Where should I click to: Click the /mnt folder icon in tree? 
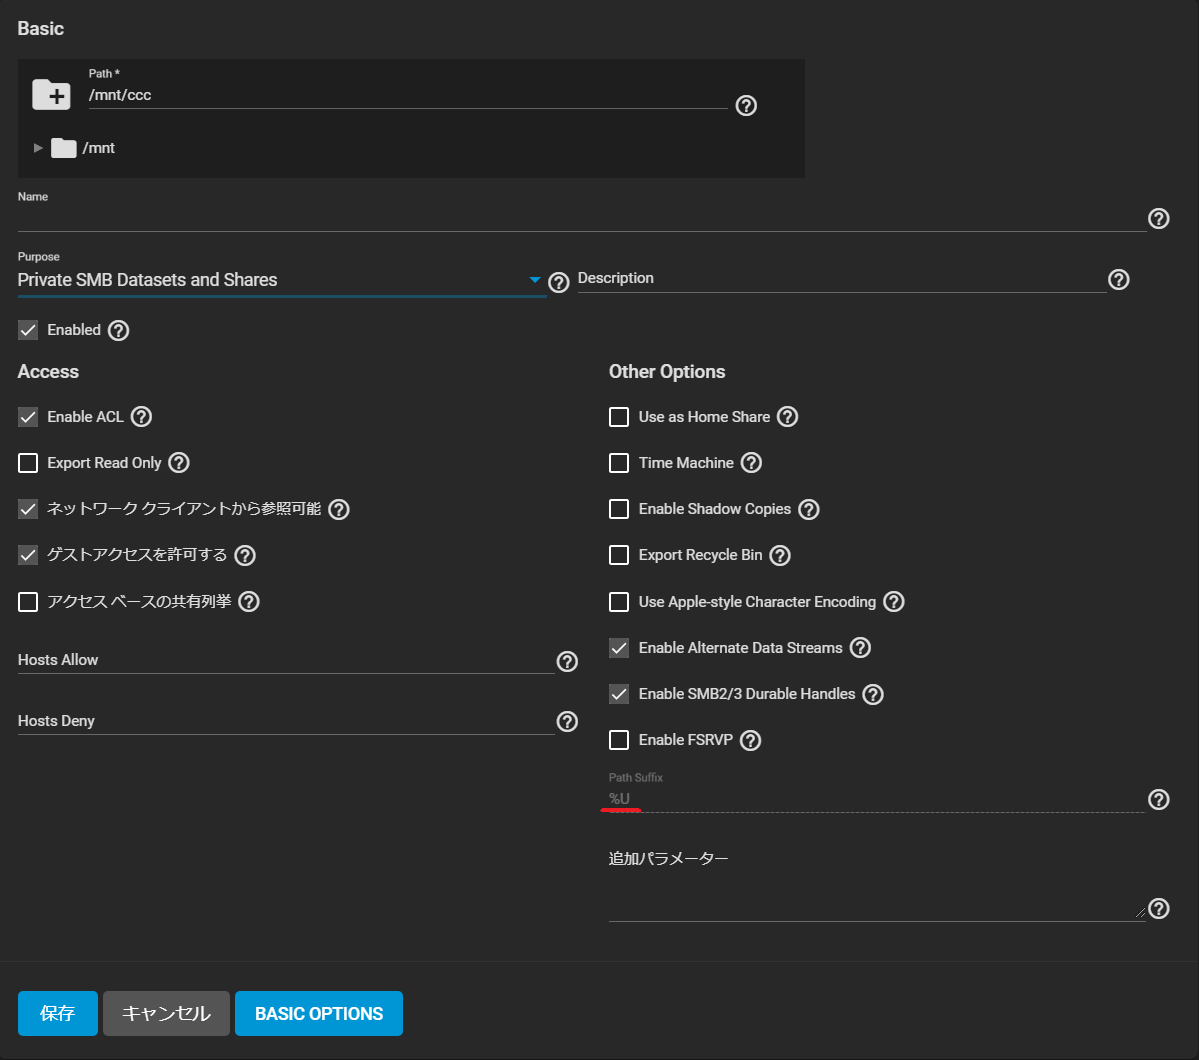[63, 148]
